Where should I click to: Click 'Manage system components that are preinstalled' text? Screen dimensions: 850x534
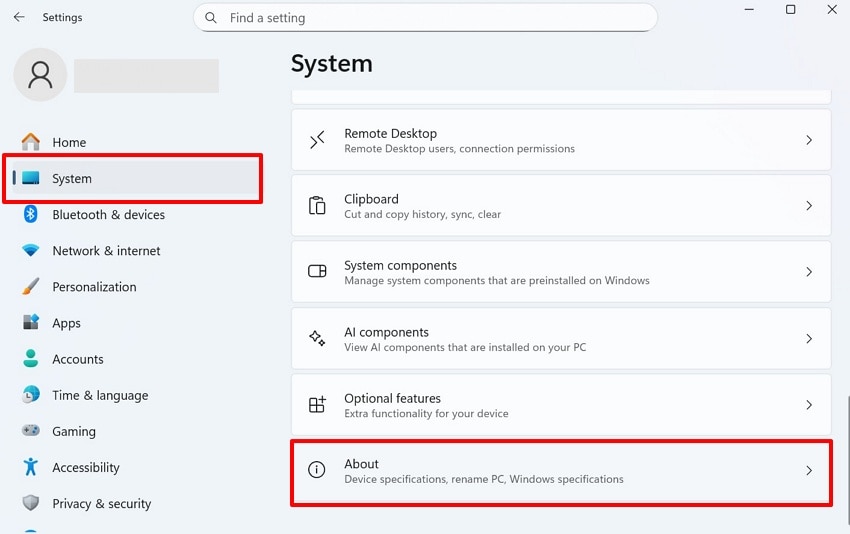point(497,280)
